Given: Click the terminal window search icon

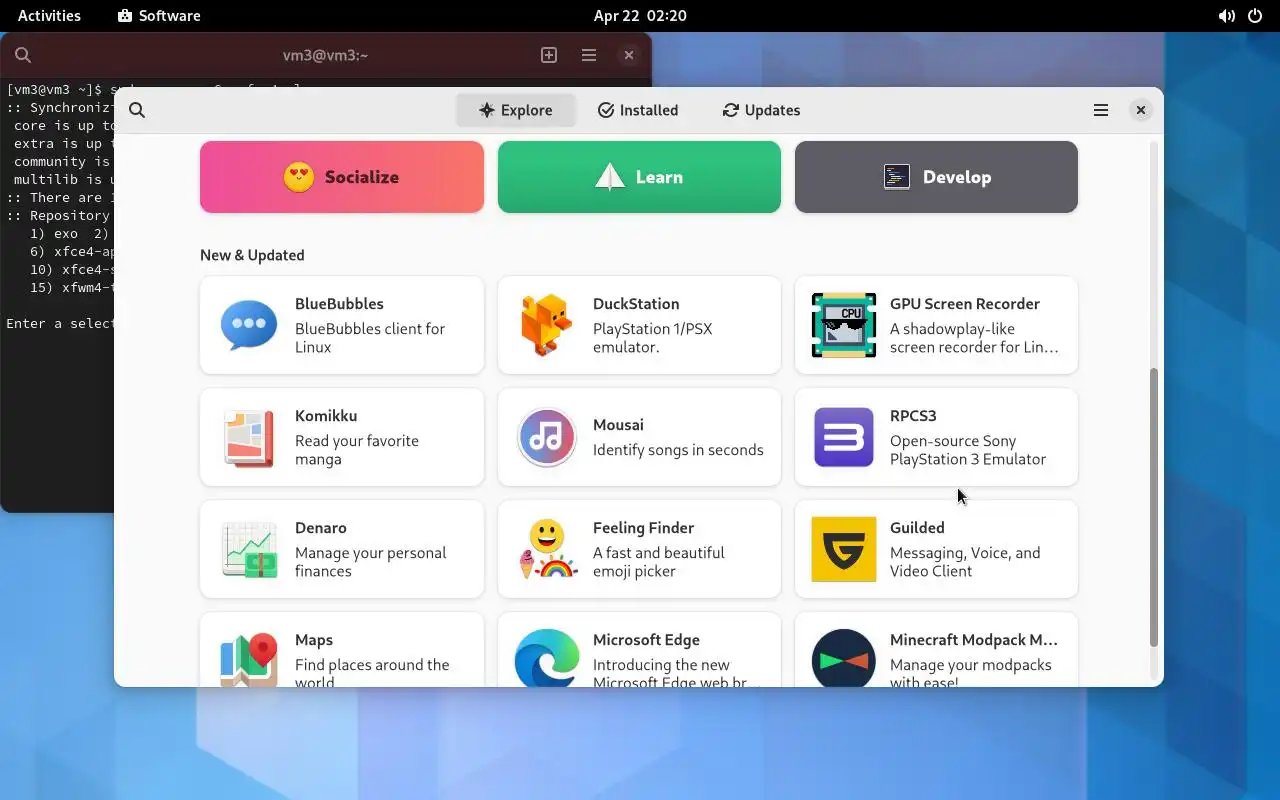Looking at the screenshot, I should tap(23, 55).
